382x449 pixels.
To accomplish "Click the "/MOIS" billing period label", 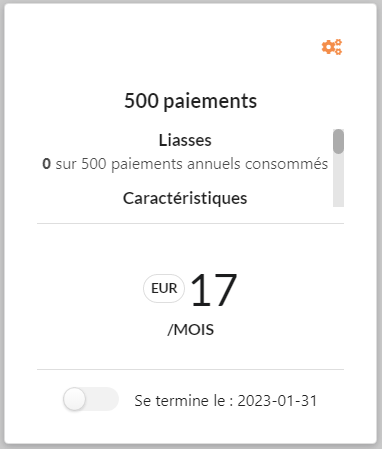I will tap(190, 330).
